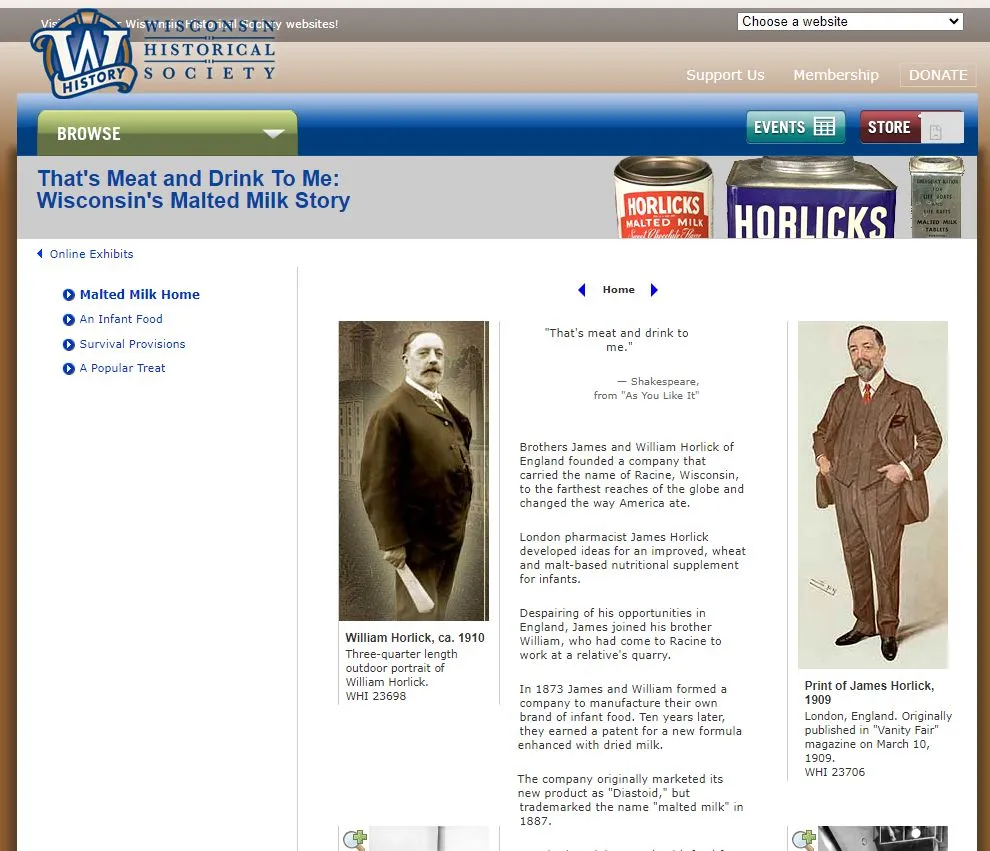990x851 pixels.
Task: Click the bullet icon beside Malted Milk Home
Action: (69, 295)
